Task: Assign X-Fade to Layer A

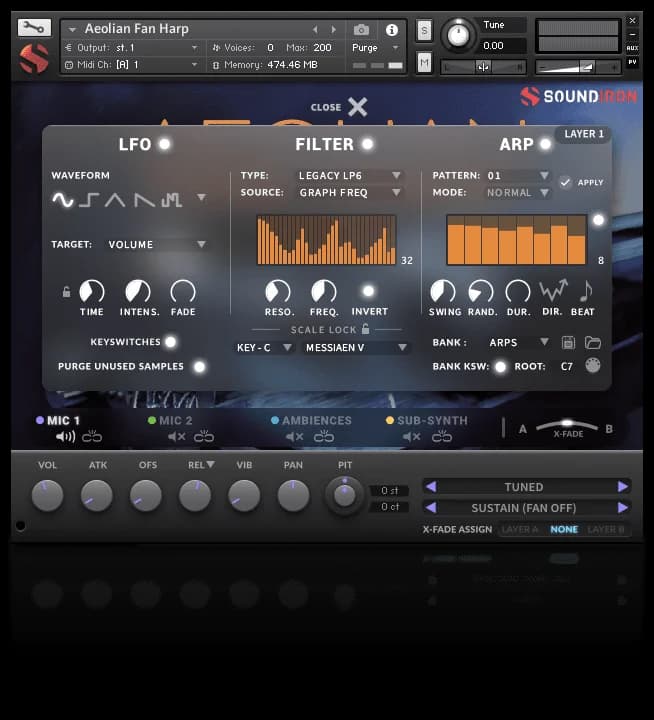Action: tap(520, 529)
